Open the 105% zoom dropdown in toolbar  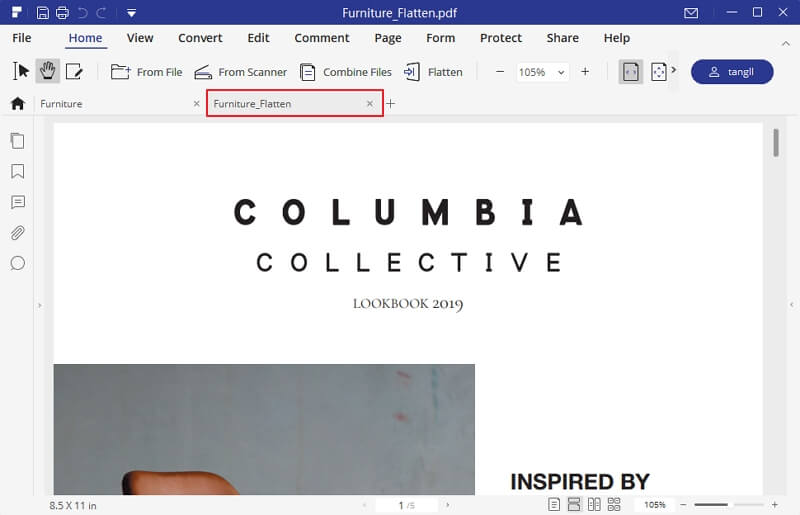tap(542, 72)
